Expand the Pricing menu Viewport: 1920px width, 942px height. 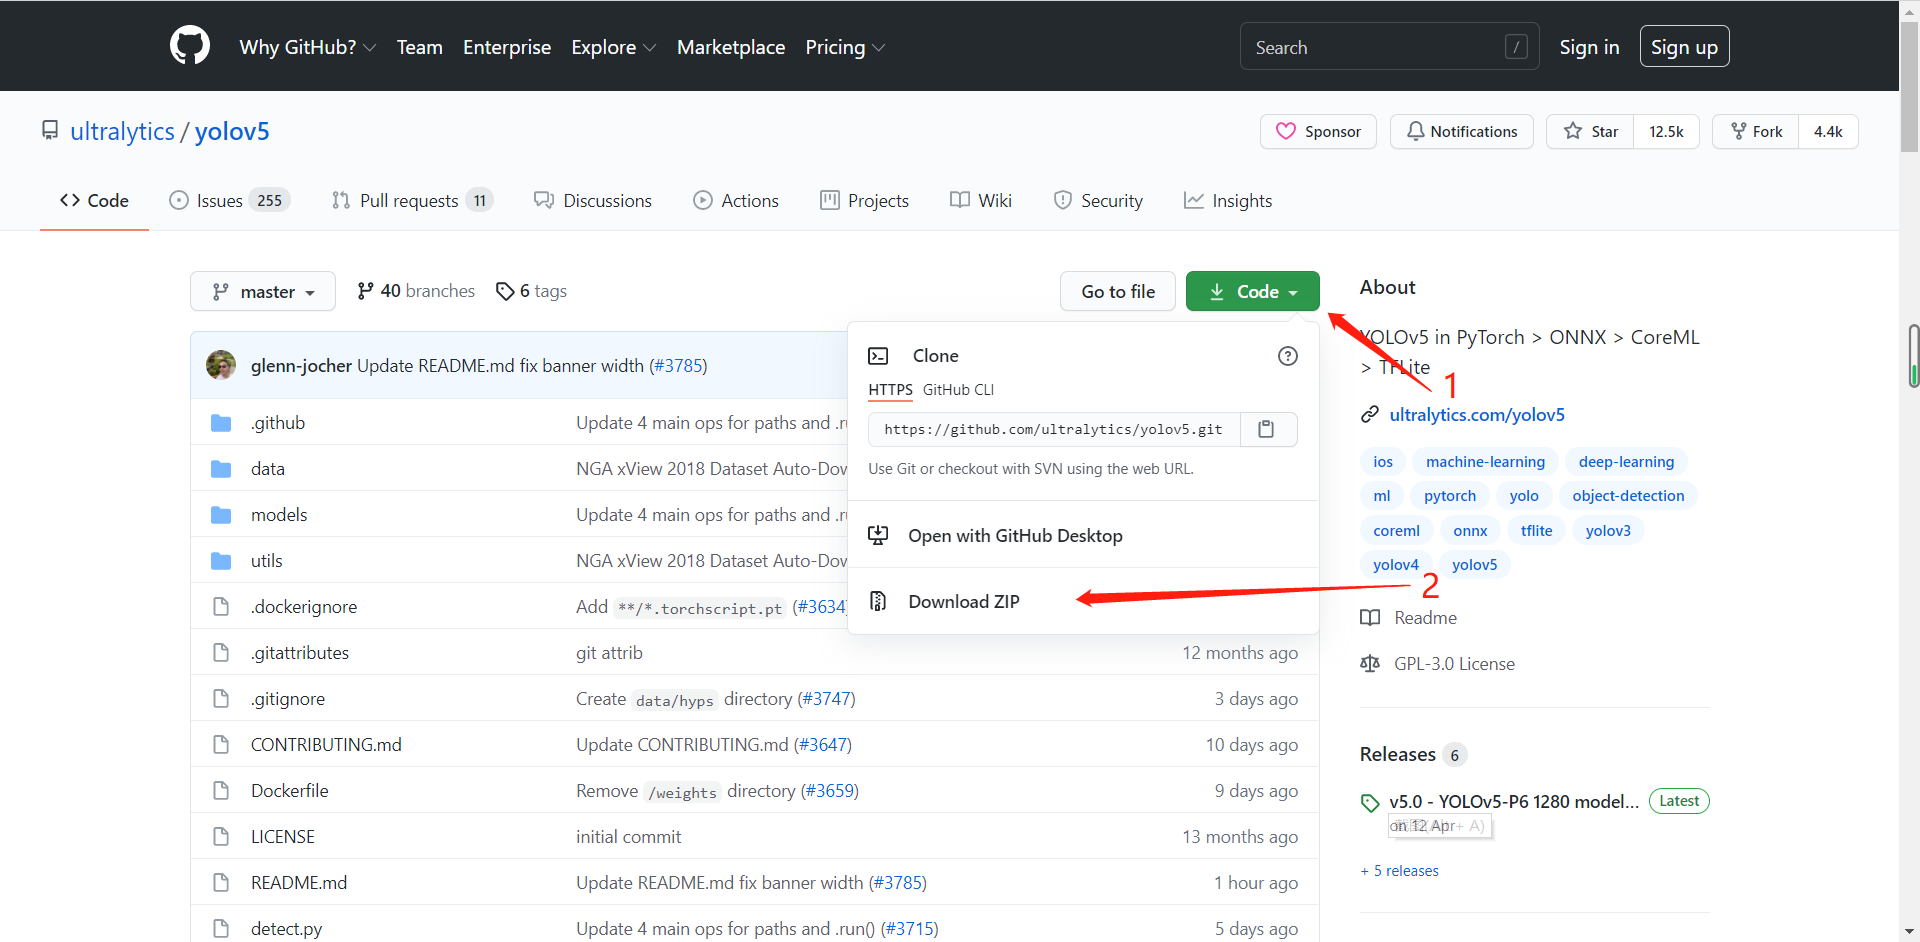pyautogui.click(x=845, y=47)
